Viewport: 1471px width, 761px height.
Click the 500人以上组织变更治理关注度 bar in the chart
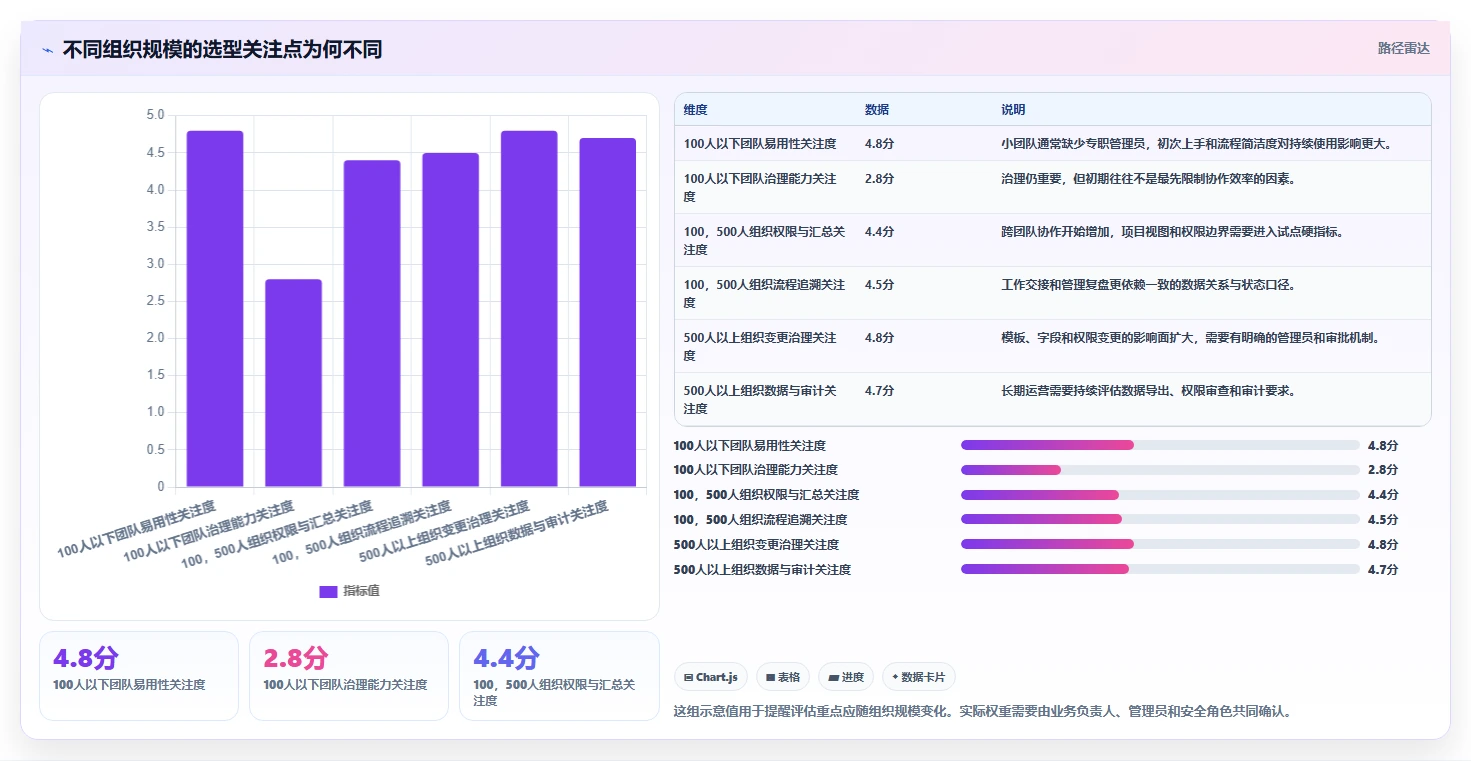(529, 309)
